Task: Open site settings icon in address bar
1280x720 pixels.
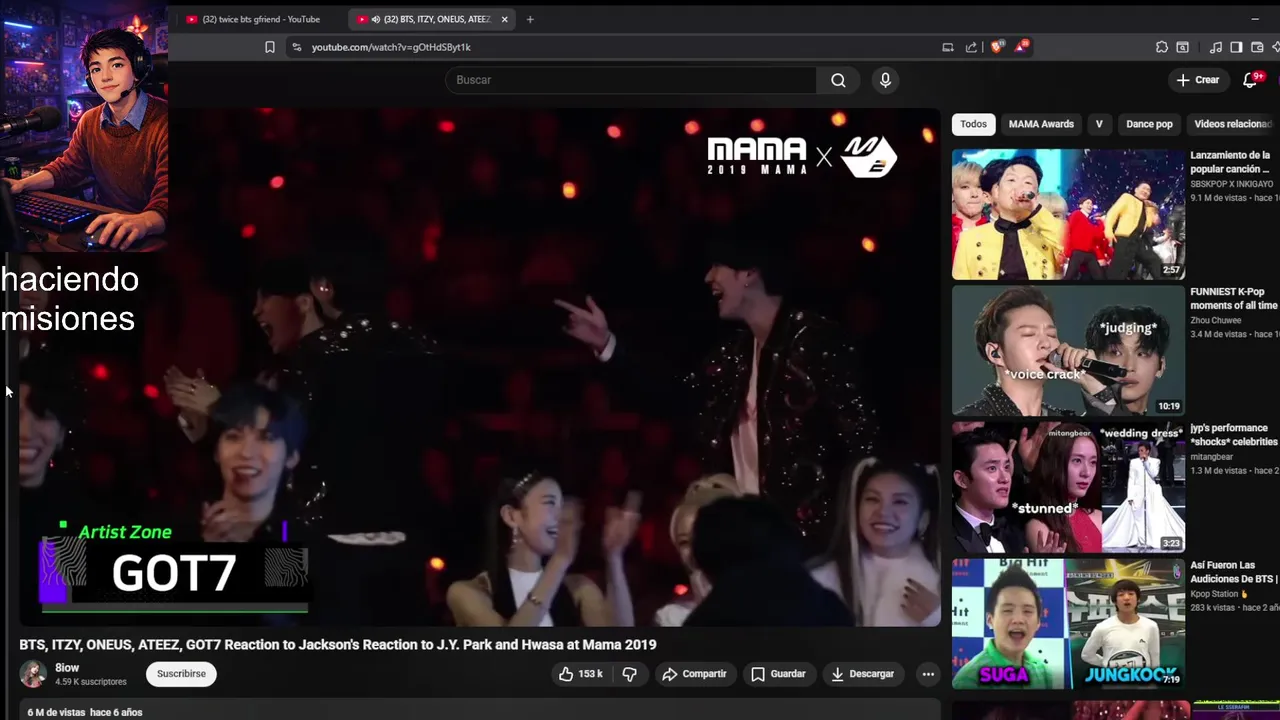Action: point(296,47)
